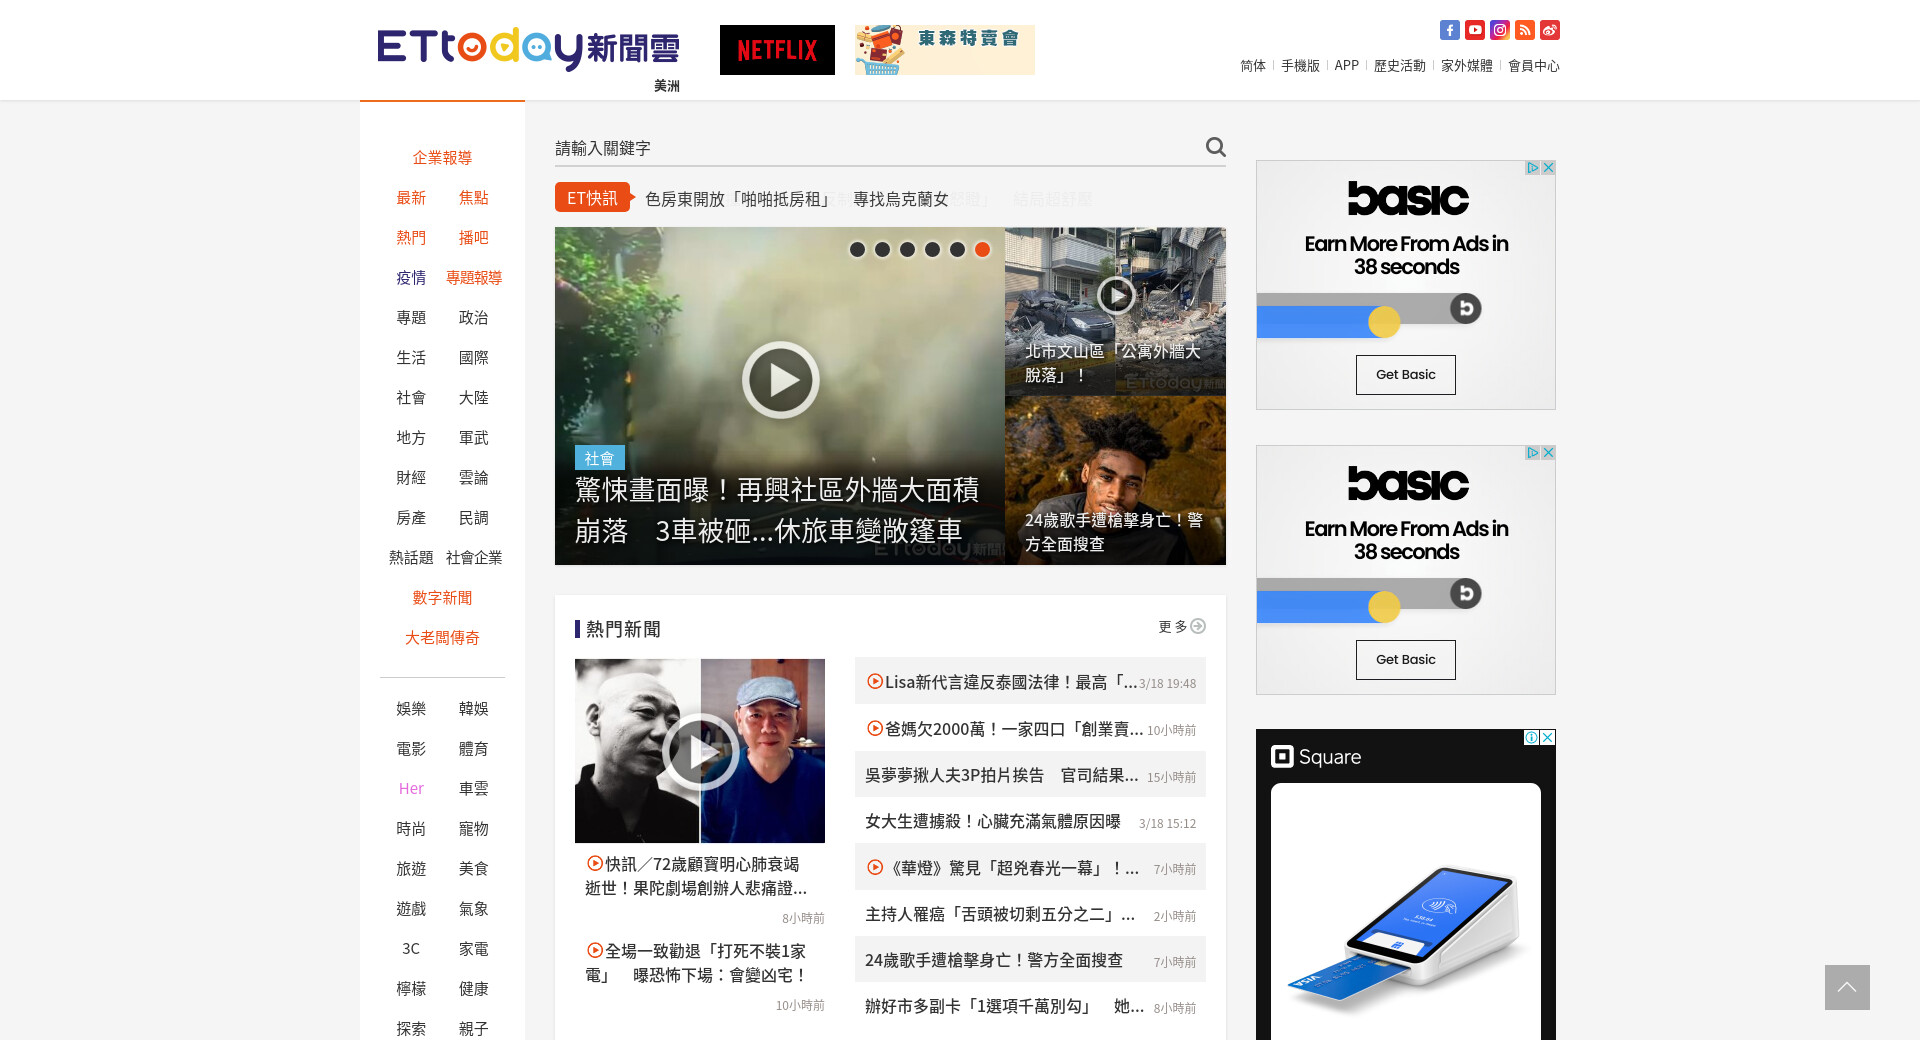The height and width of the screenshot is (1040, 1920).
Task: Open 數字新聞 sidebar section
Action: click(x=442, y=598)
